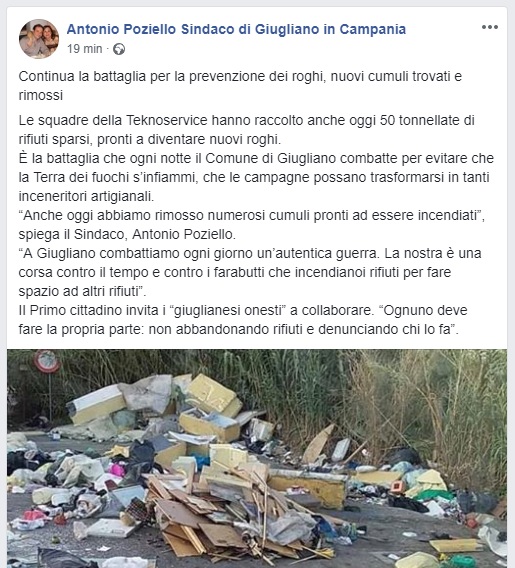Click the text 'spiega il Sindaco, Antonio Poziello'
This screenshot has width=515, height=568.
tap(127, 234)
